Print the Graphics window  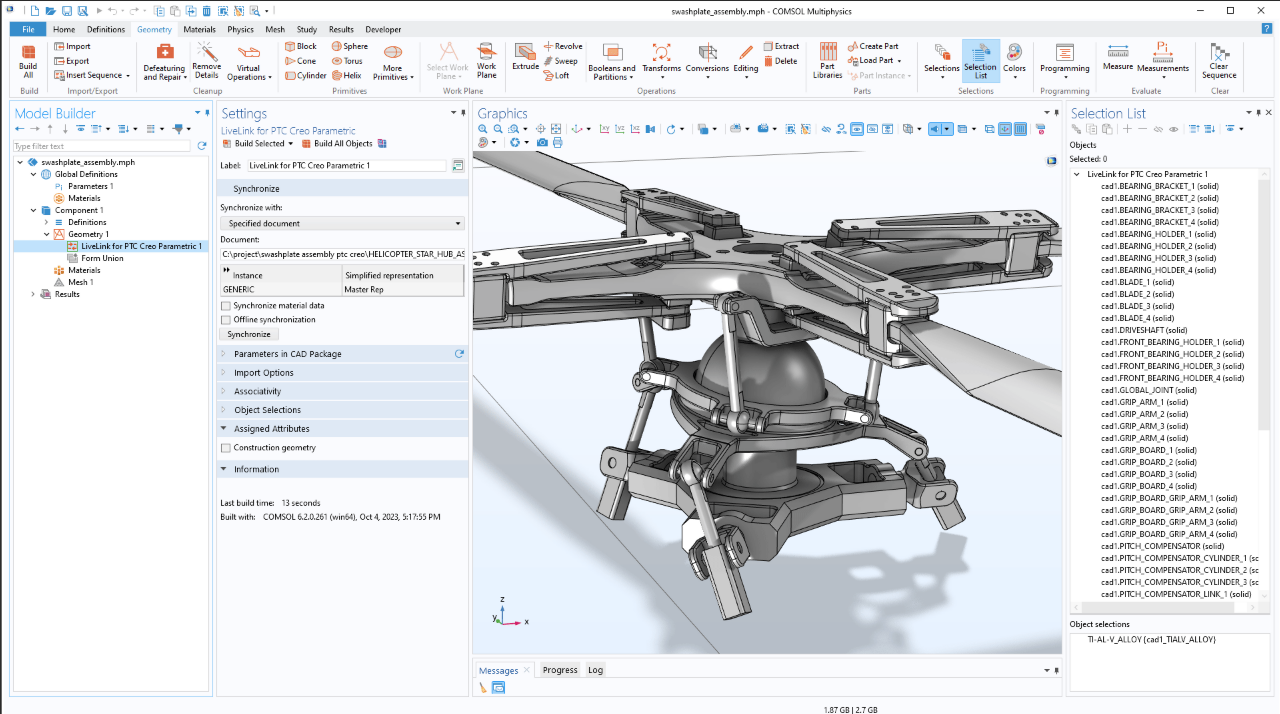tap(557, 143)
